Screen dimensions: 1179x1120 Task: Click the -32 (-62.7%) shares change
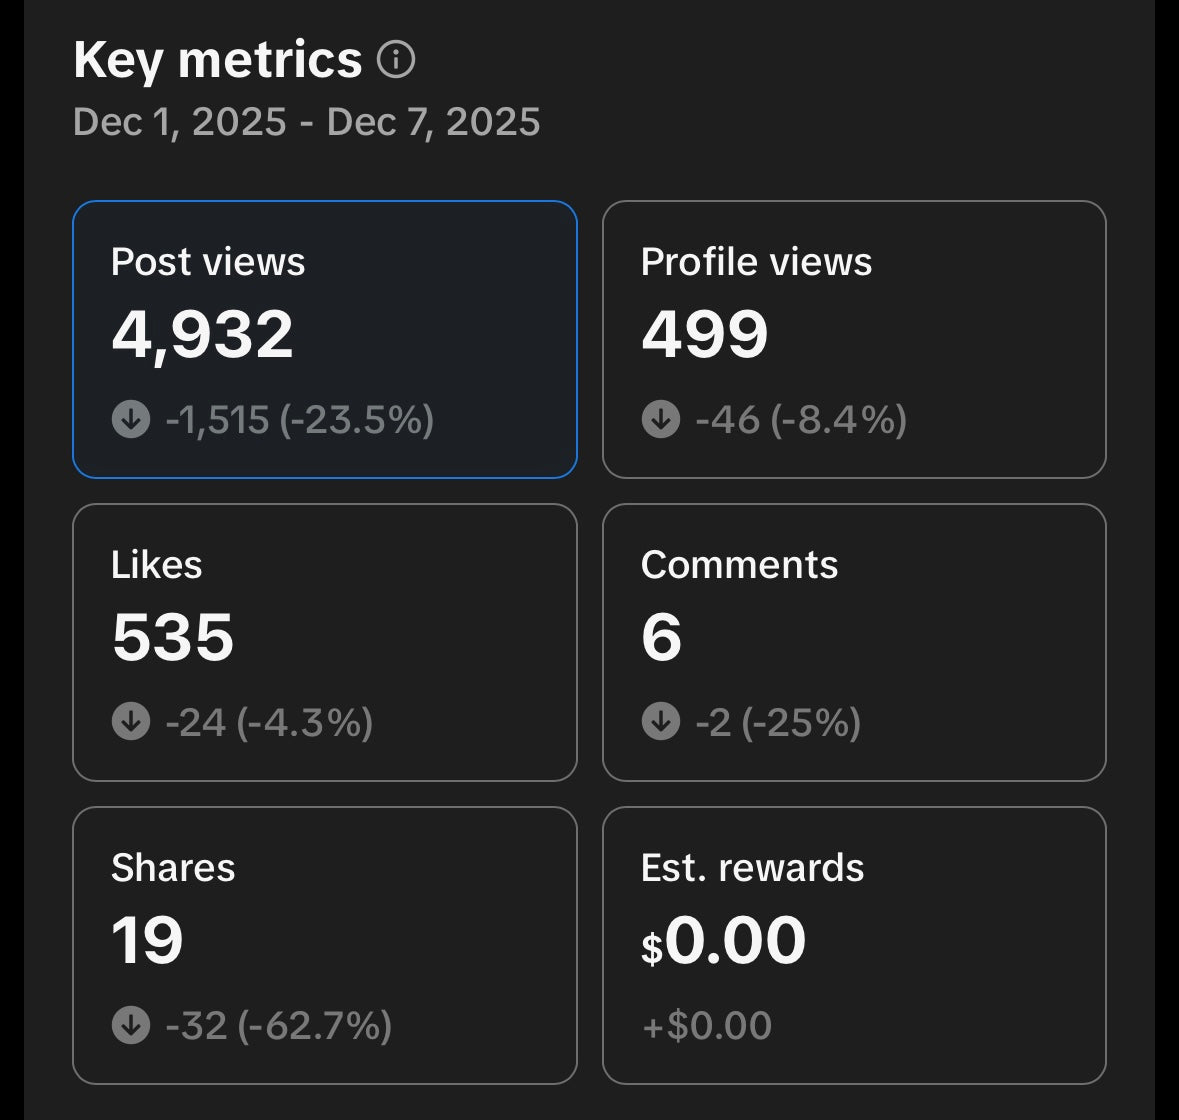pyautogui.click(x=278, y=1025)
